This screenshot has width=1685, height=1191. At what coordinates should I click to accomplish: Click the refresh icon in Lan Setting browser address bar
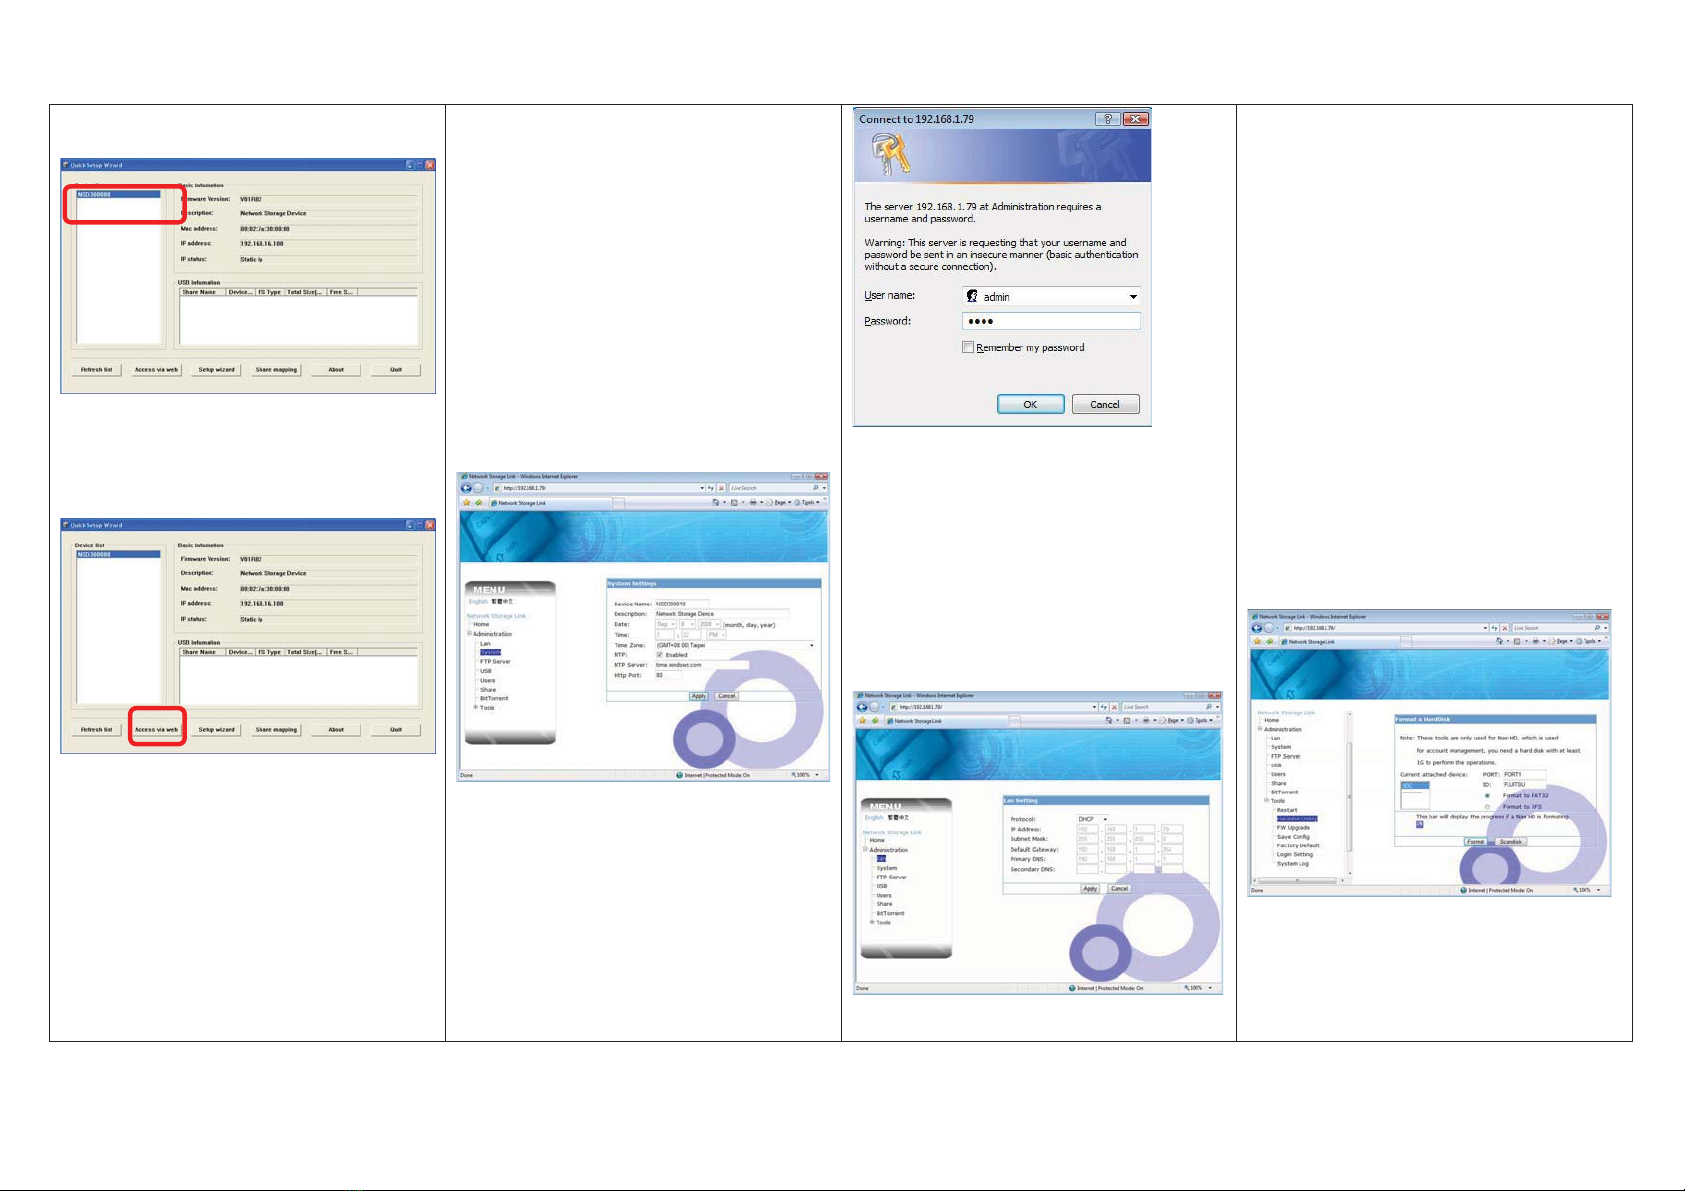click(1104, 707)
